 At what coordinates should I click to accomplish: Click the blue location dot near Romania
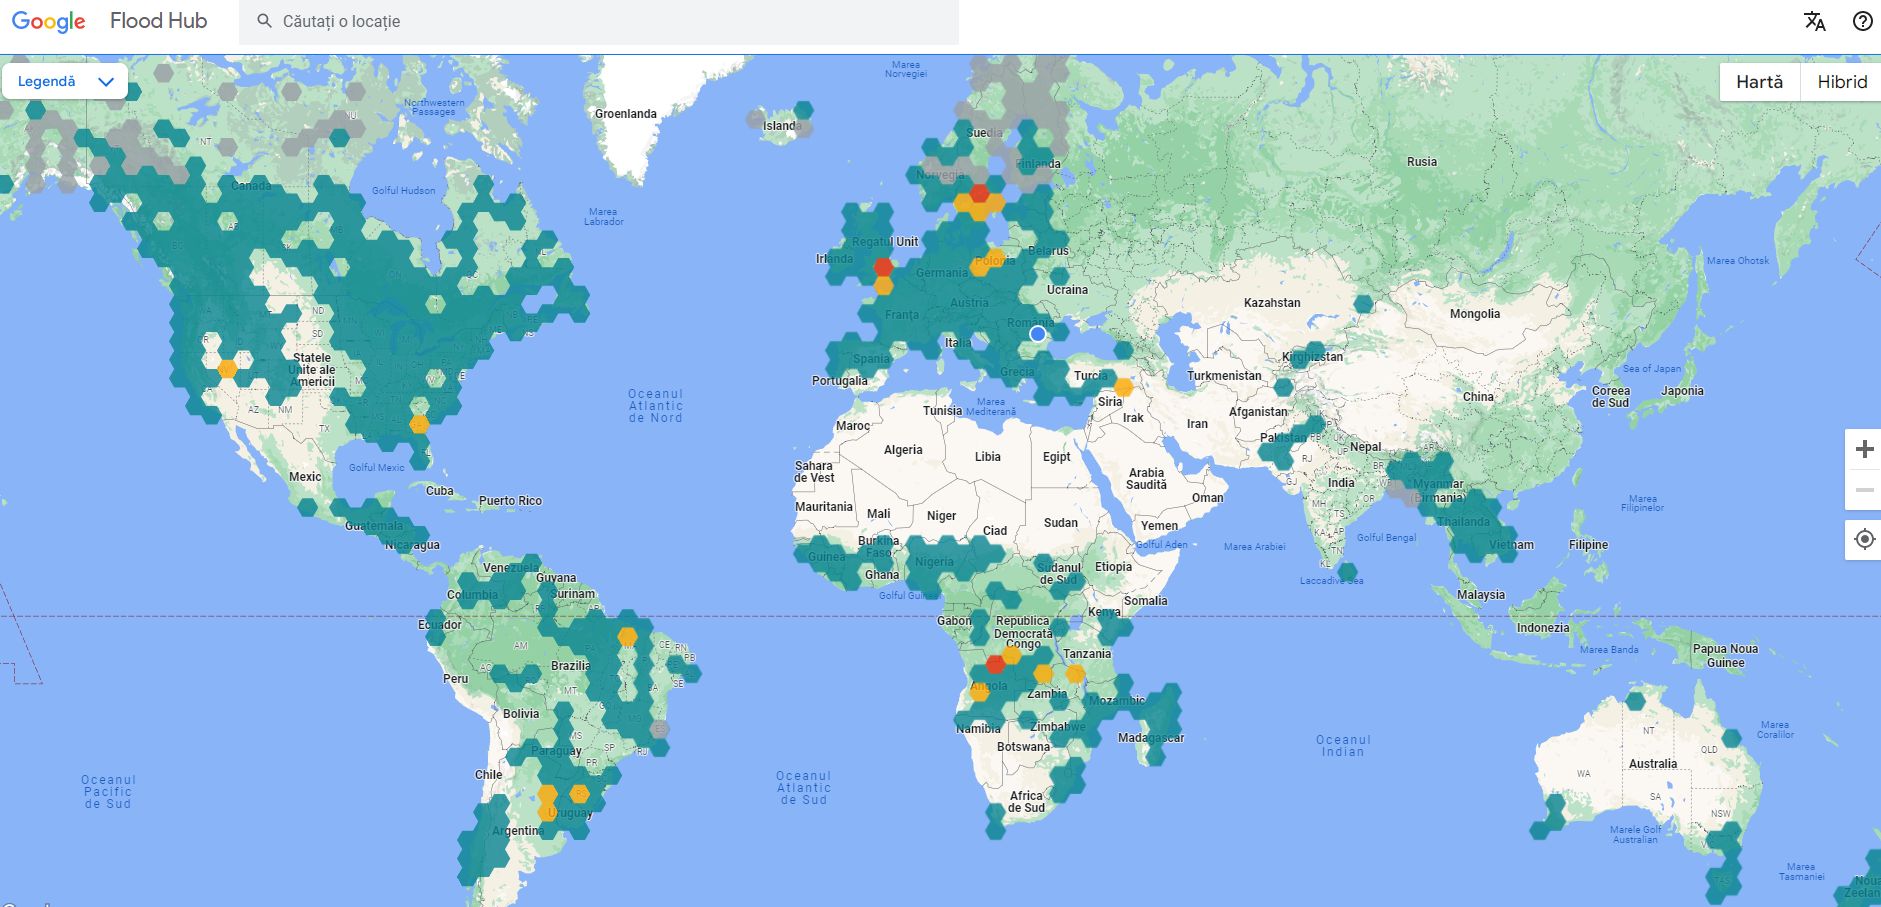(x=1038, y=333)
